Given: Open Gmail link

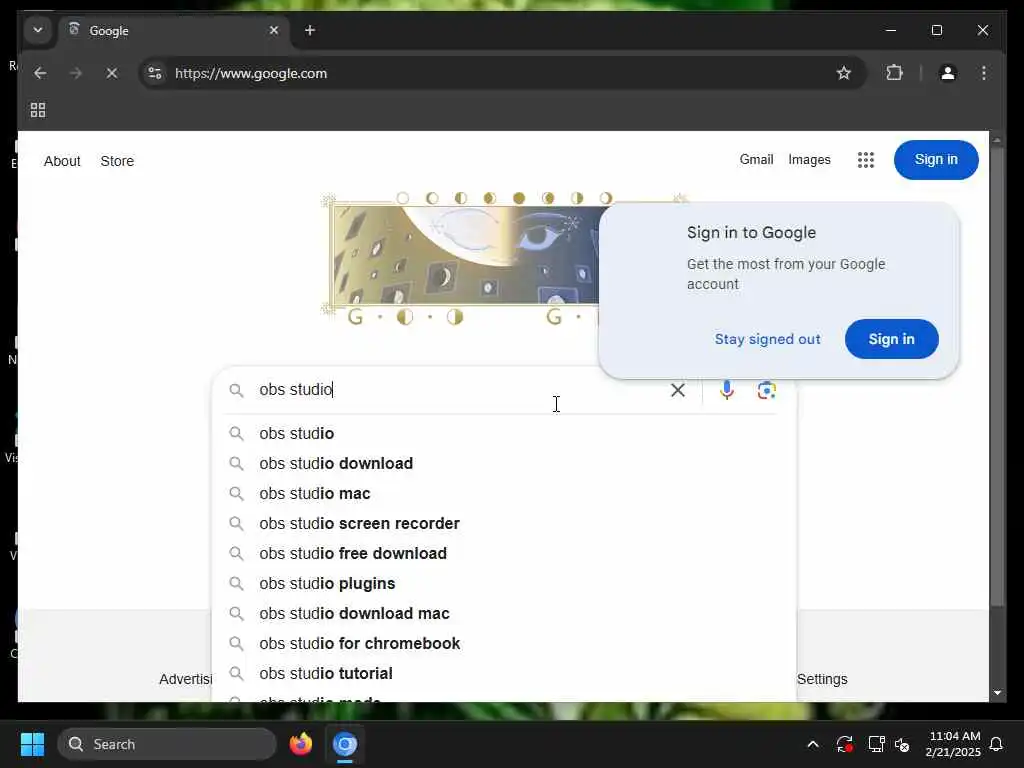Looking at the screenshot, I should tap(756, 160).
